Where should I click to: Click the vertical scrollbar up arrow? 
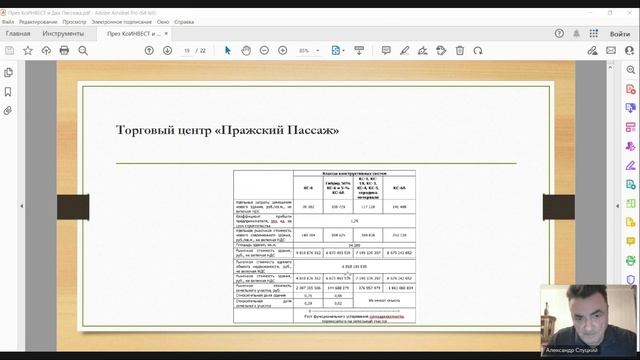coord(611,67)
